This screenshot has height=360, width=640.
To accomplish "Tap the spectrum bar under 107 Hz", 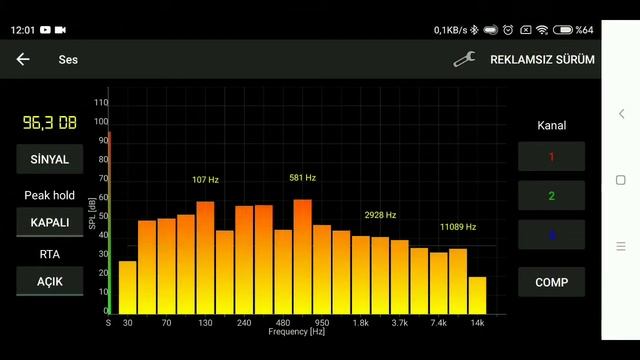I will 205,258.
